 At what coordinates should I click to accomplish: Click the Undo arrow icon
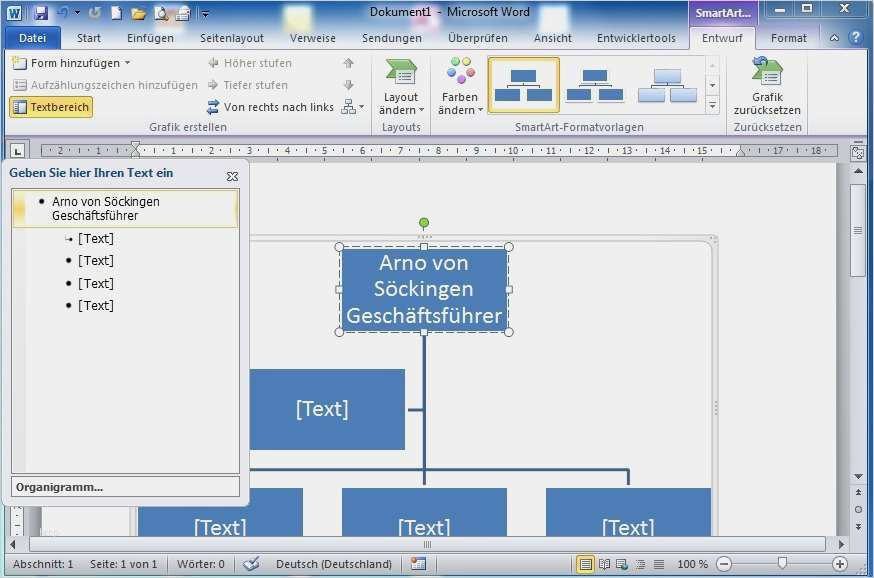pos(64,13)
